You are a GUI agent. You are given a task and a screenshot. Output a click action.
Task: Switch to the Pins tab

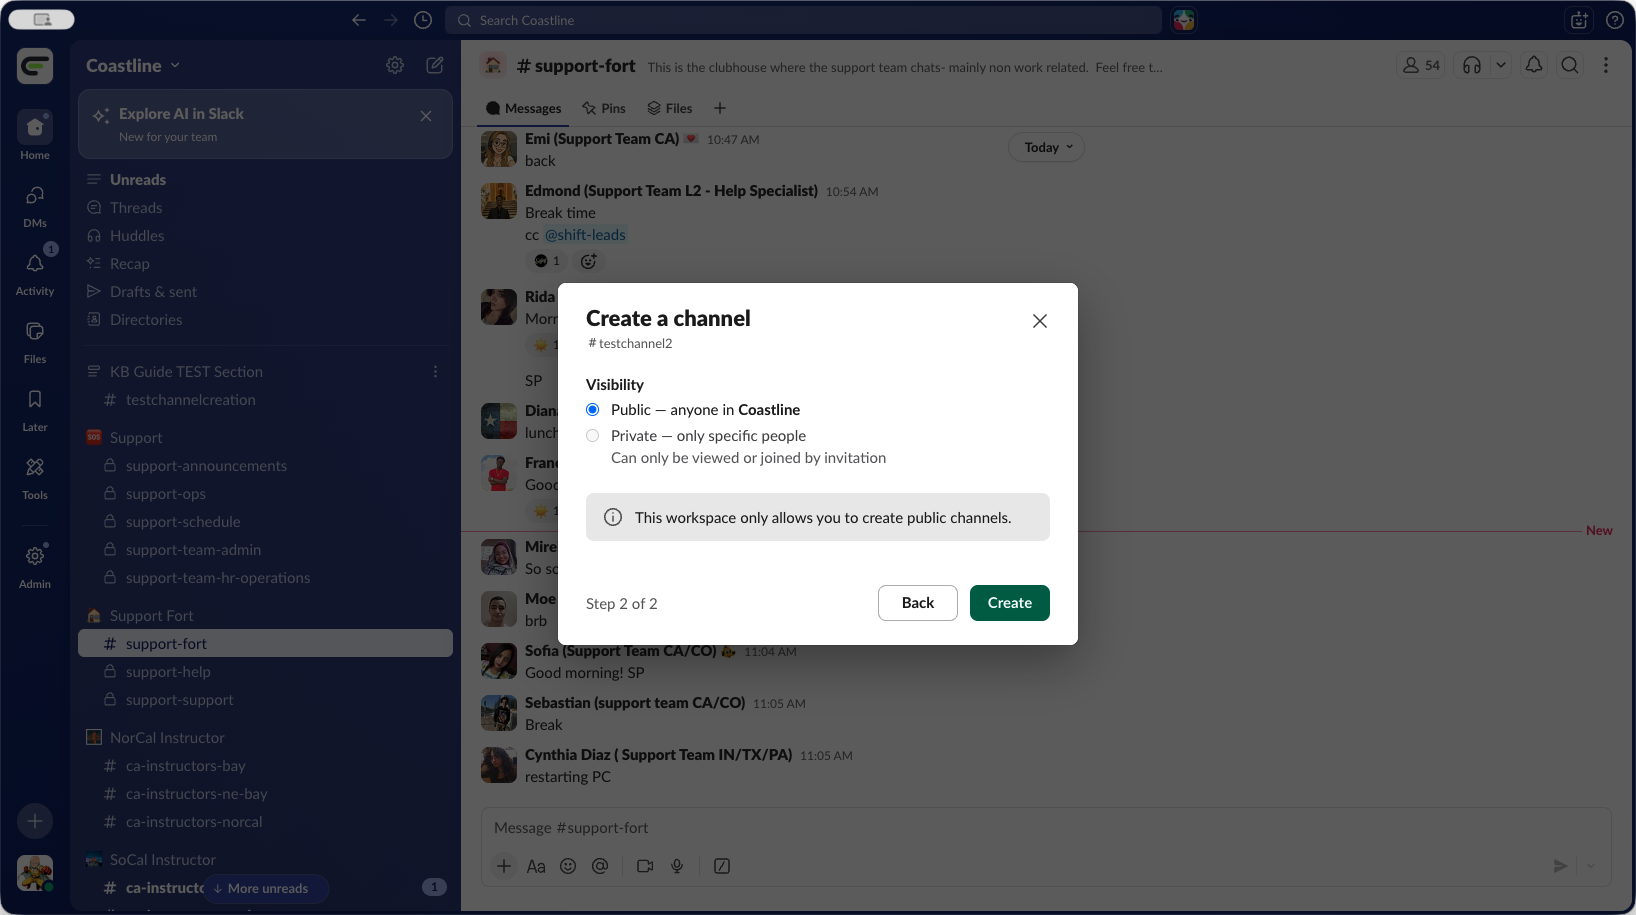click(x=604, y=108)
